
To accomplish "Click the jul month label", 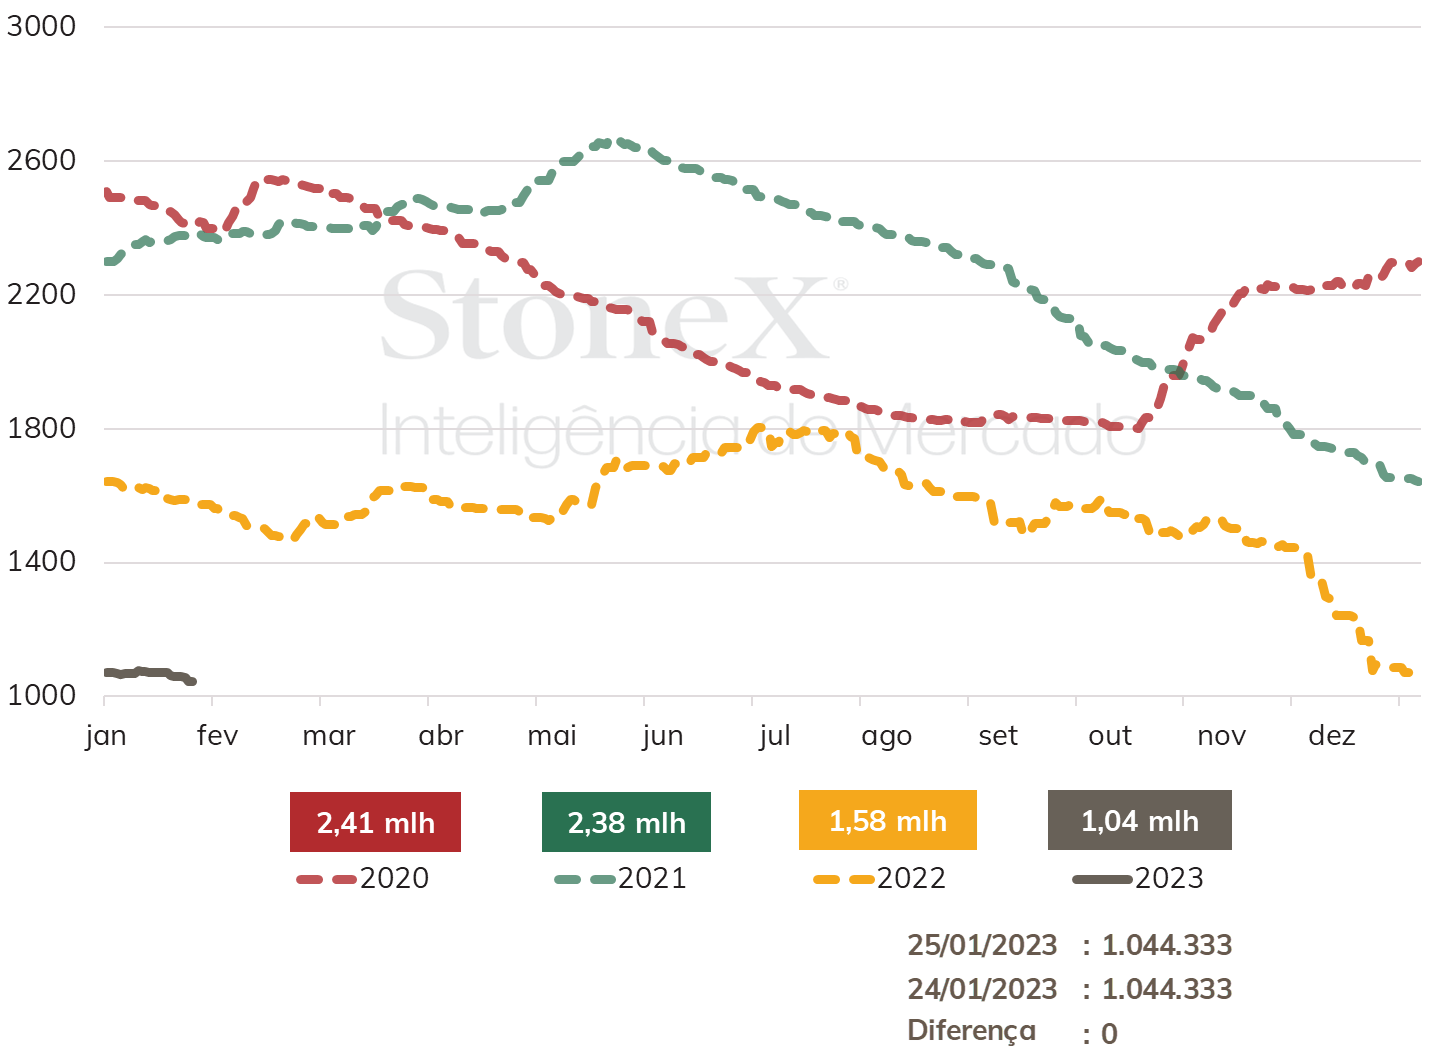I will point(775,737).
